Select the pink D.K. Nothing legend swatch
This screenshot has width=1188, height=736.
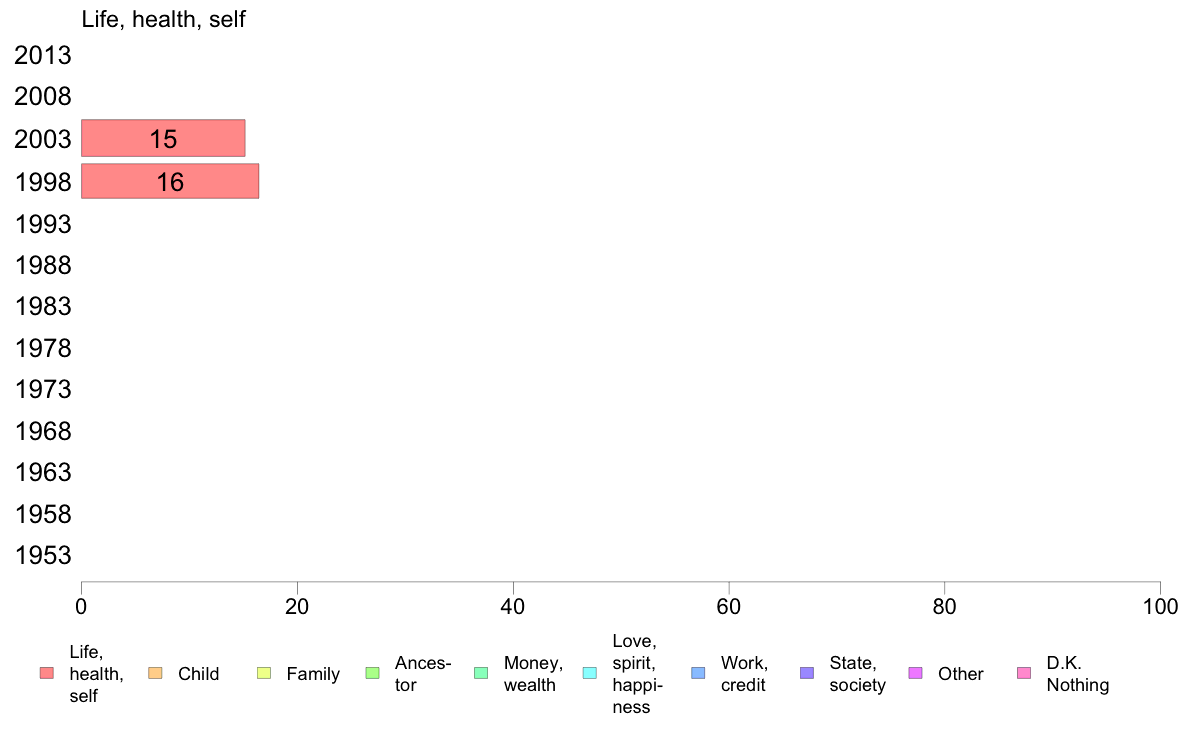click(x=1024, y=673)
